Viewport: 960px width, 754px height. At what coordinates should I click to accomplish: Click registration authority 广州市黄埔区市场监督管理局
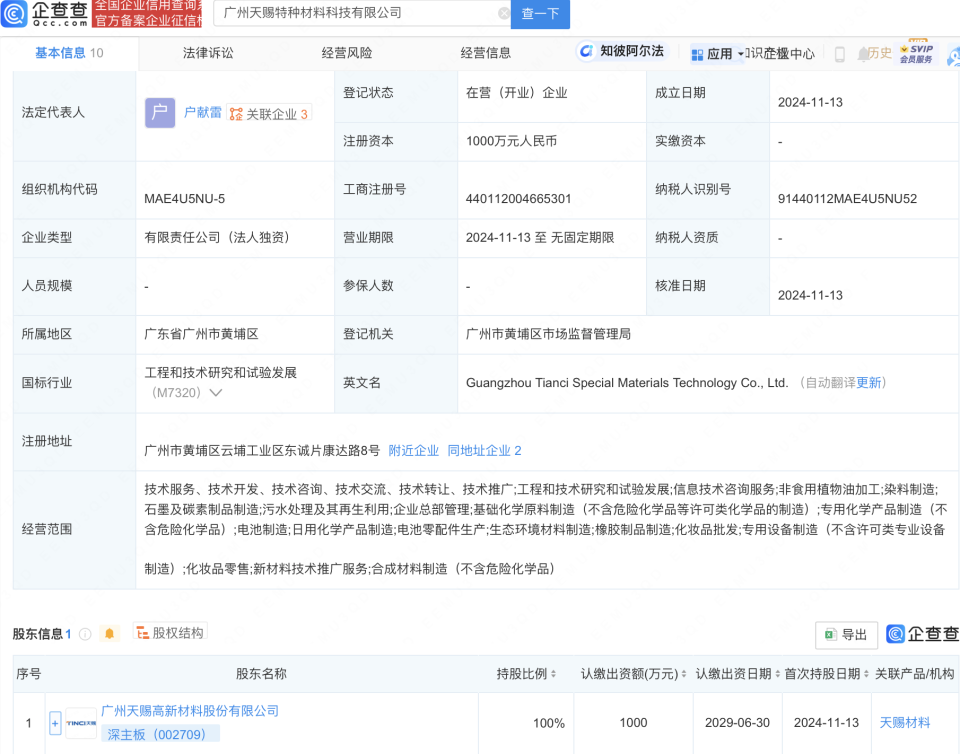[x=549, y=334]
